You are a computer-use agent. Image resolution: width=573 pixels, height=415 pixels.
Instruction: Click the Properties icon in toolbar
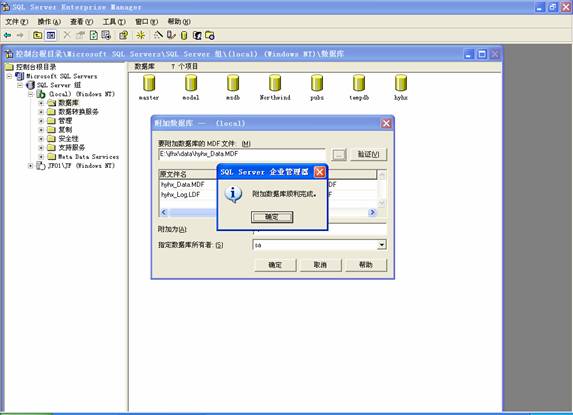[x=80, y=35]
